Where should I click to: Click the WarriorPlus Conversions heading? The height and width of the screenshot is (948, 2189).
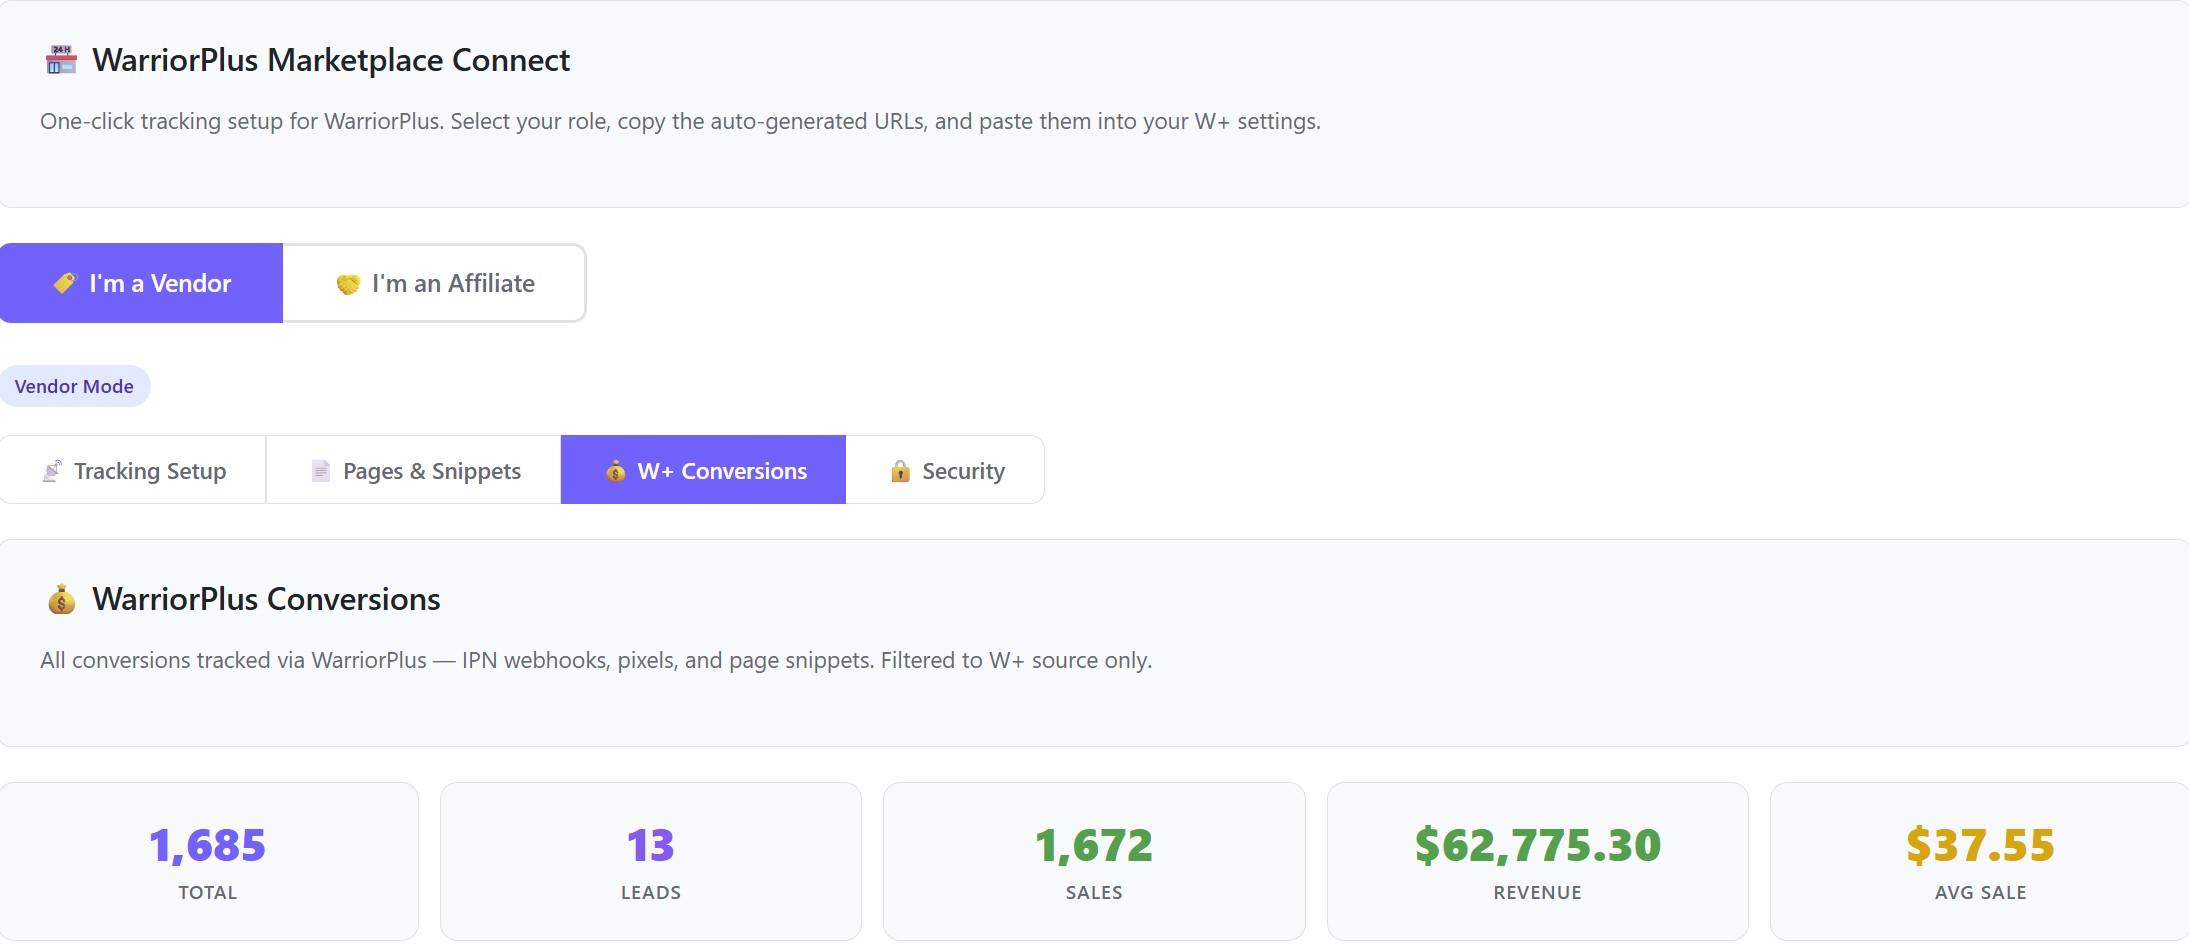(266, 599)
